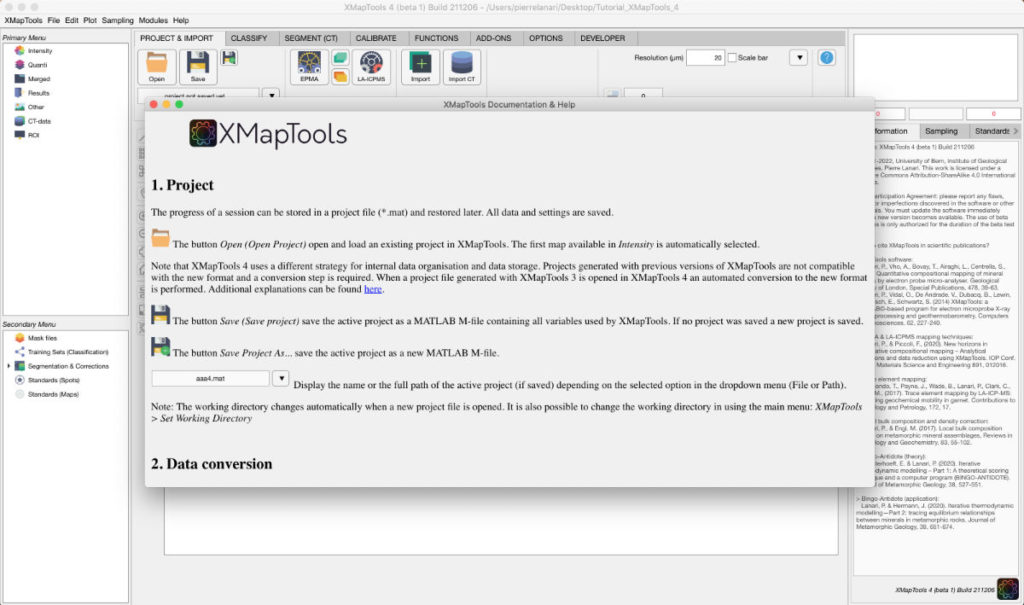Open the Plot menu
Screen dimensions: 1024x605
click(89, 20)
